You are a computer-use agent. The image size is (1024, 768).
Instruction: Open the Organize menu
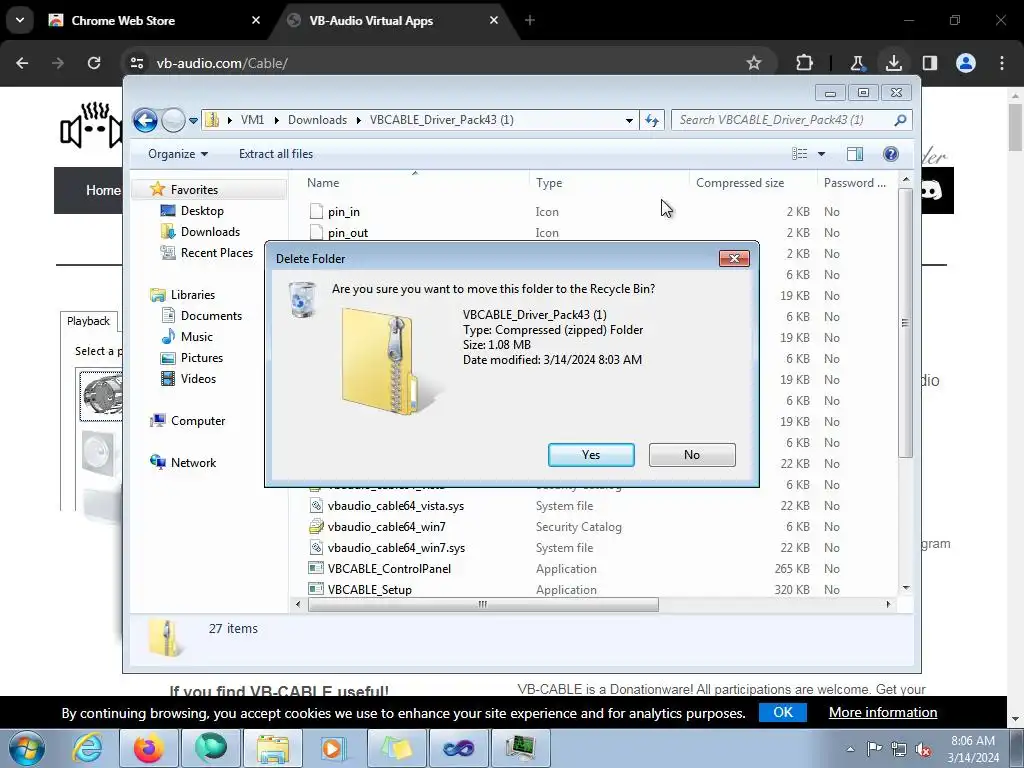pyautogui.click(x=178, y=154)
